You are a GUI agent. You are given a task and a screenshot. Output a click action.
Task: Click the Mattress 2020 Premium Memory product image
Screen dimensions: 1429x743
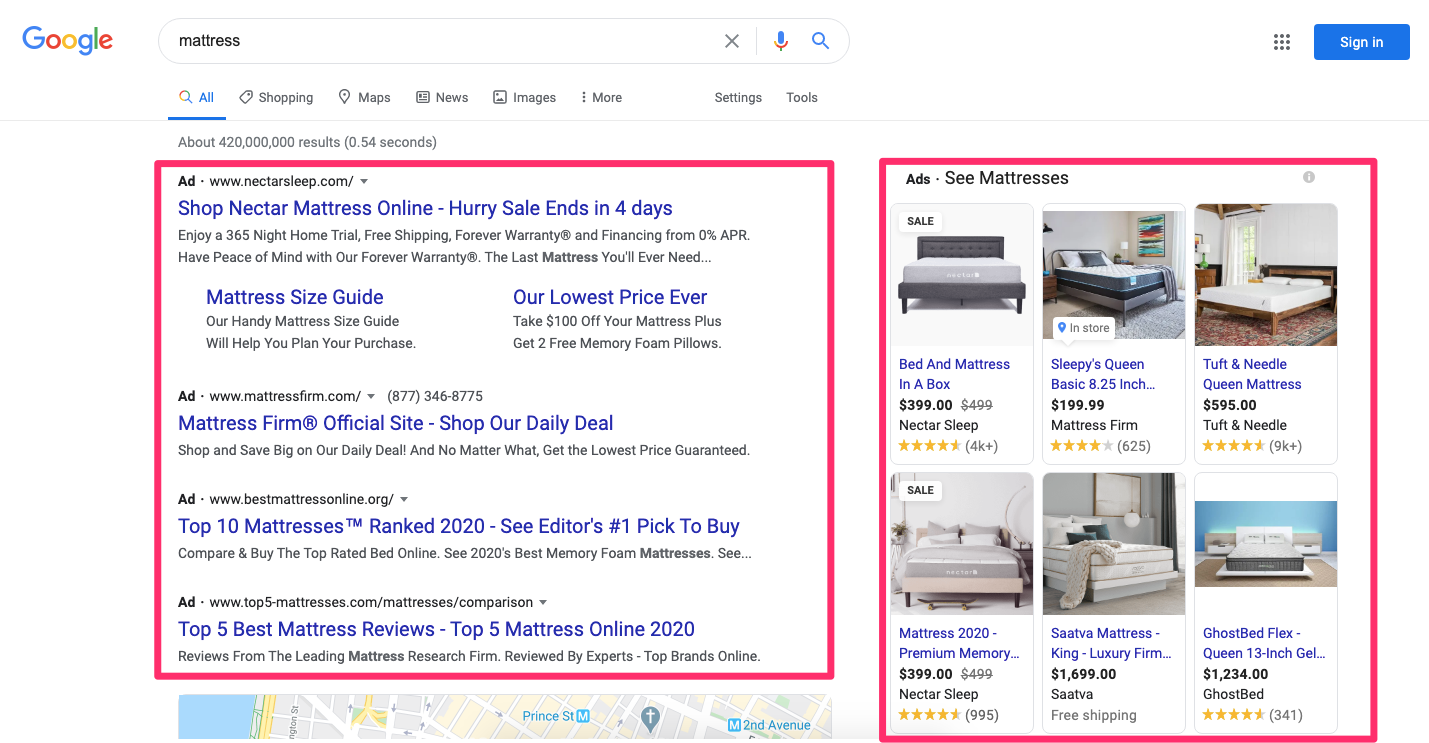(962, 544)
